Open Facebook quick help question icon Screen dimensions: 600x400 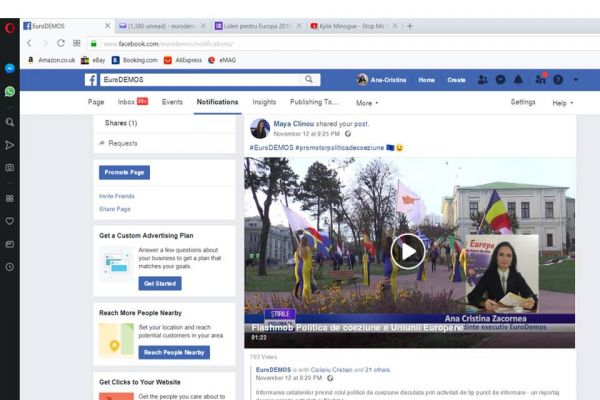(558, 80)
